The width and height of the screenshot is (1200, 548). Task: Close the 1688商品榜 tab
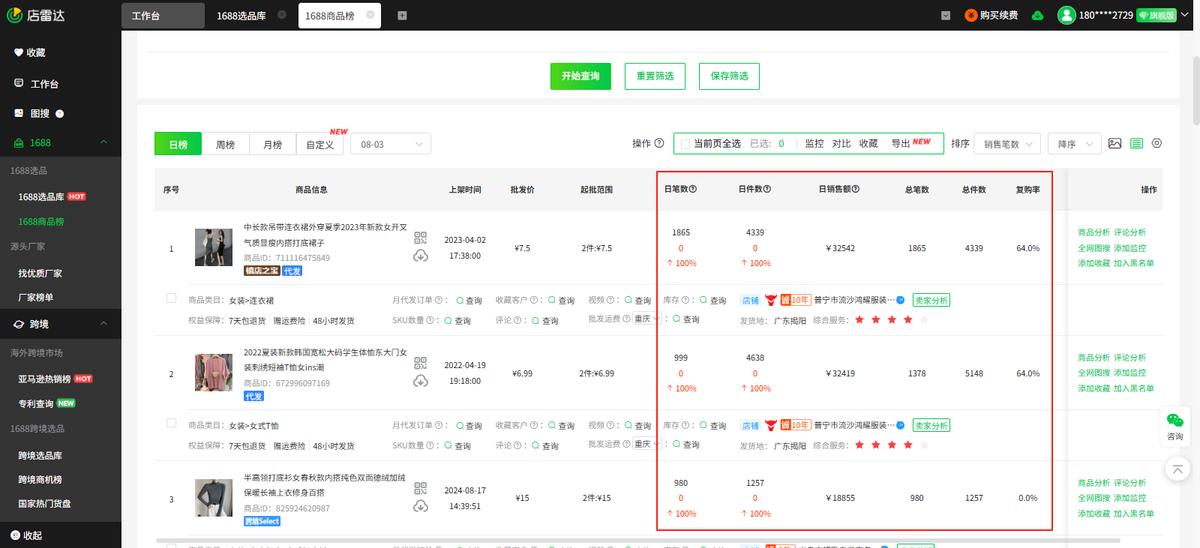coord(371,15)
